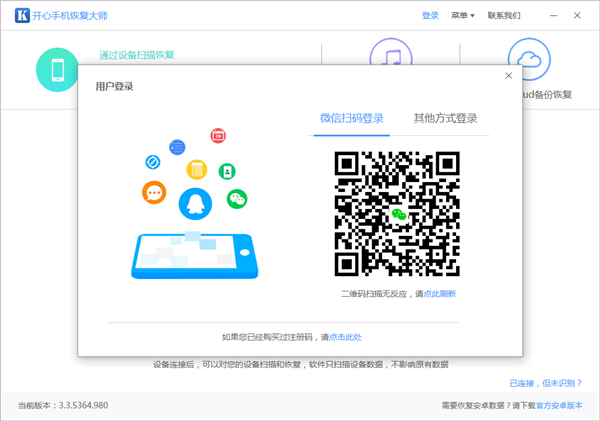Refresh QR code via 点此刷新 link

pyautogui.click(x=440, y=294)
